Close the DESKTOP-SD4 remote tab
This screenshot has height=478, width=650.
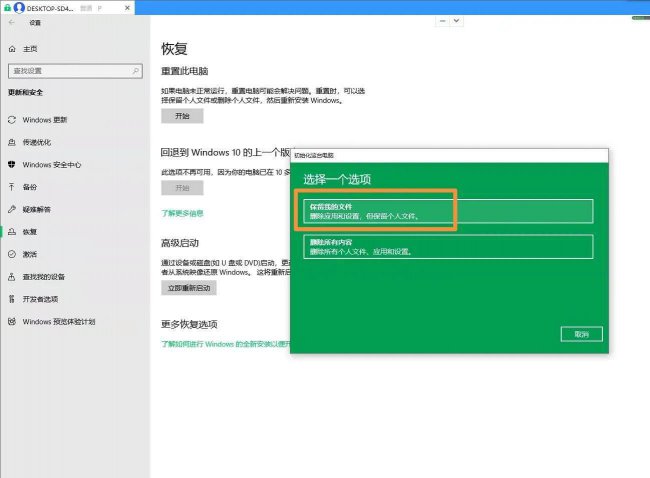tap(127, 8)
